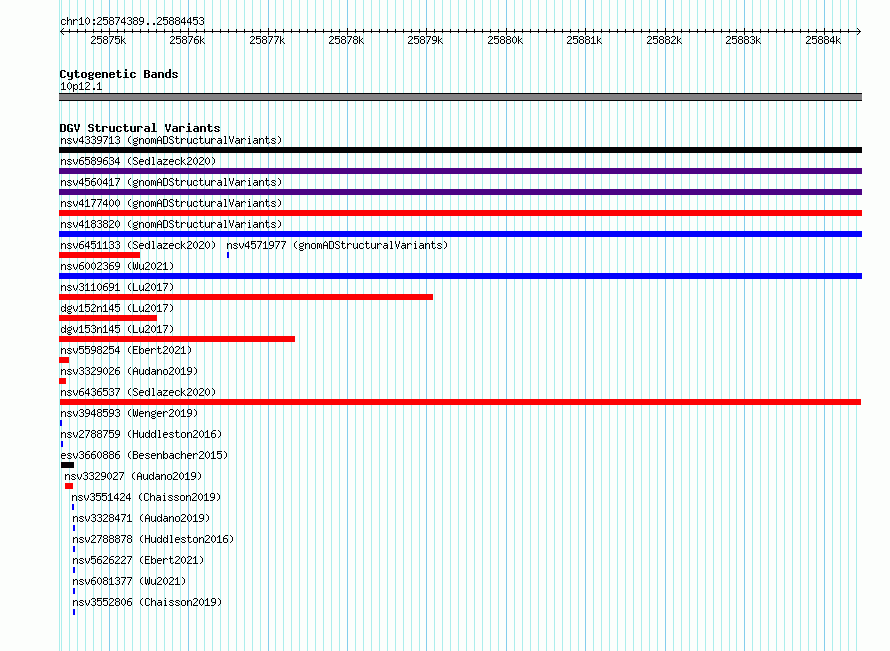The image size is (890, 651).
Task: Click the nsv6002369 (Wu2021) label
Action: pos(117,266)
